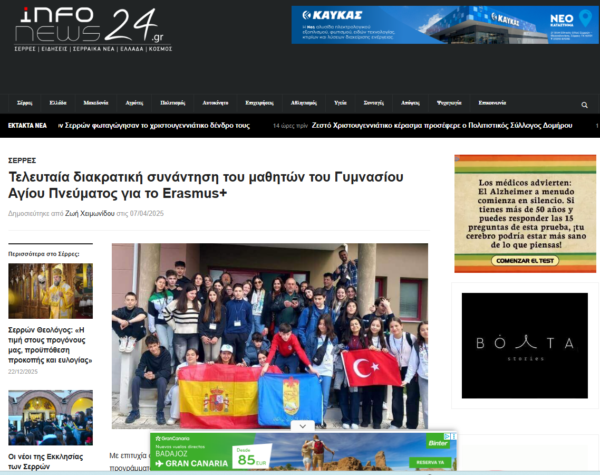Click the InfoNews24.gr logo
The height and width of the screenshot is (475, 600).
click(88, 29)
